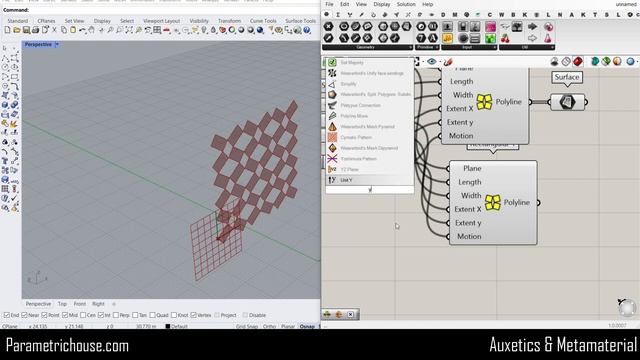The height and width of the screenshot is (360, 640).
Task: Click the Open folder icon in Rhino toolbar
Action: pos(16,30)
